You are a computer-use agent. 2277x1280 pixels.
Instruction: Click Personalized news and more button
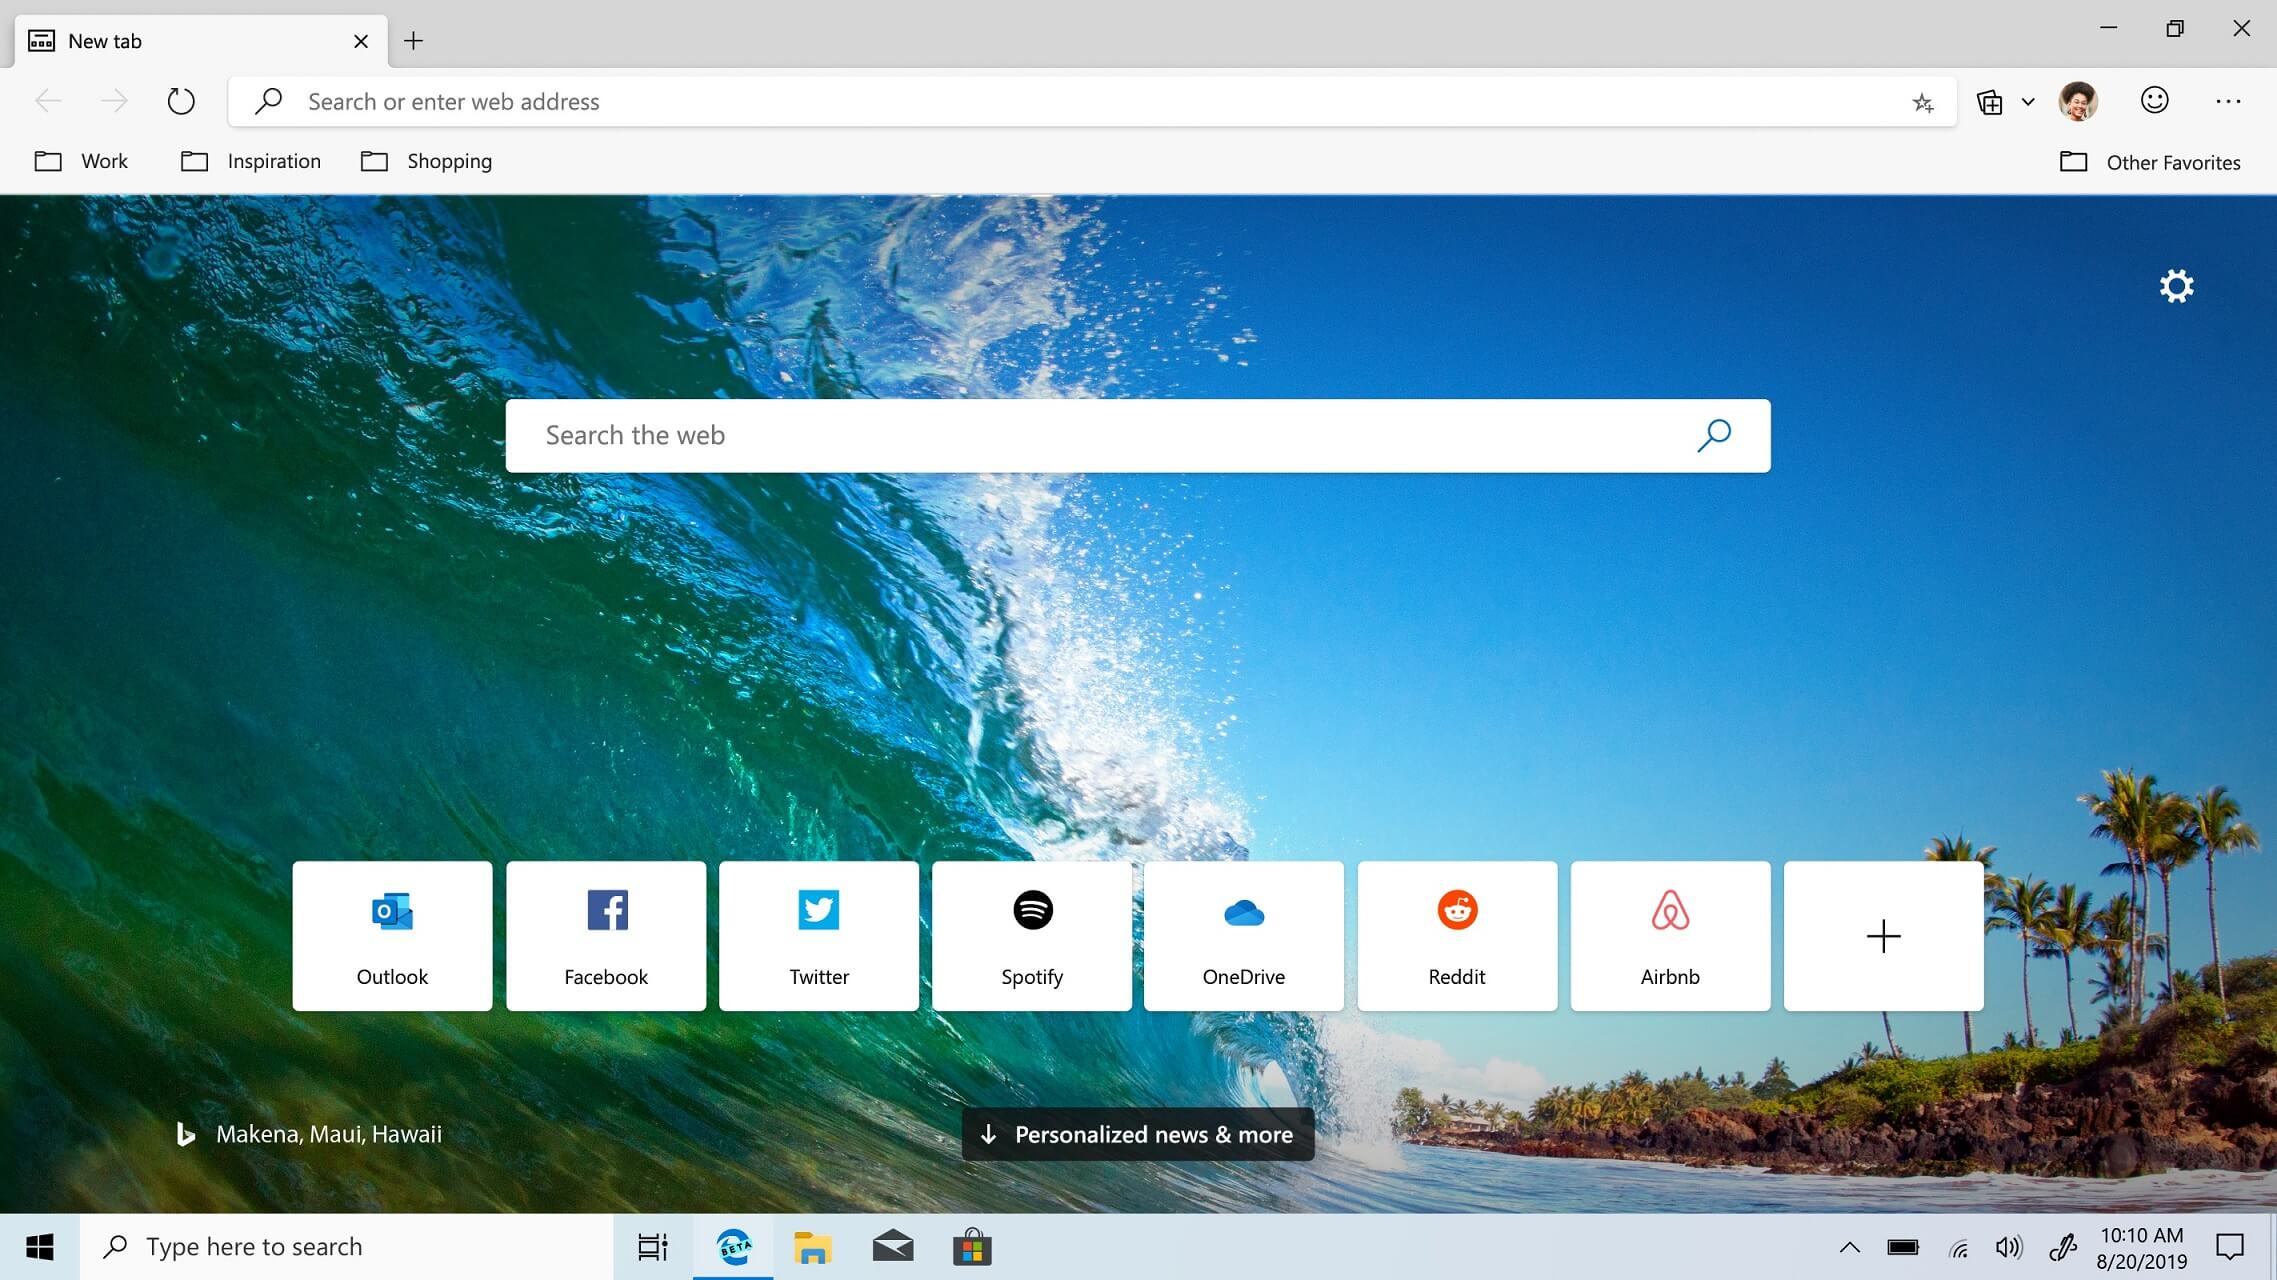coord(1137,1133)
